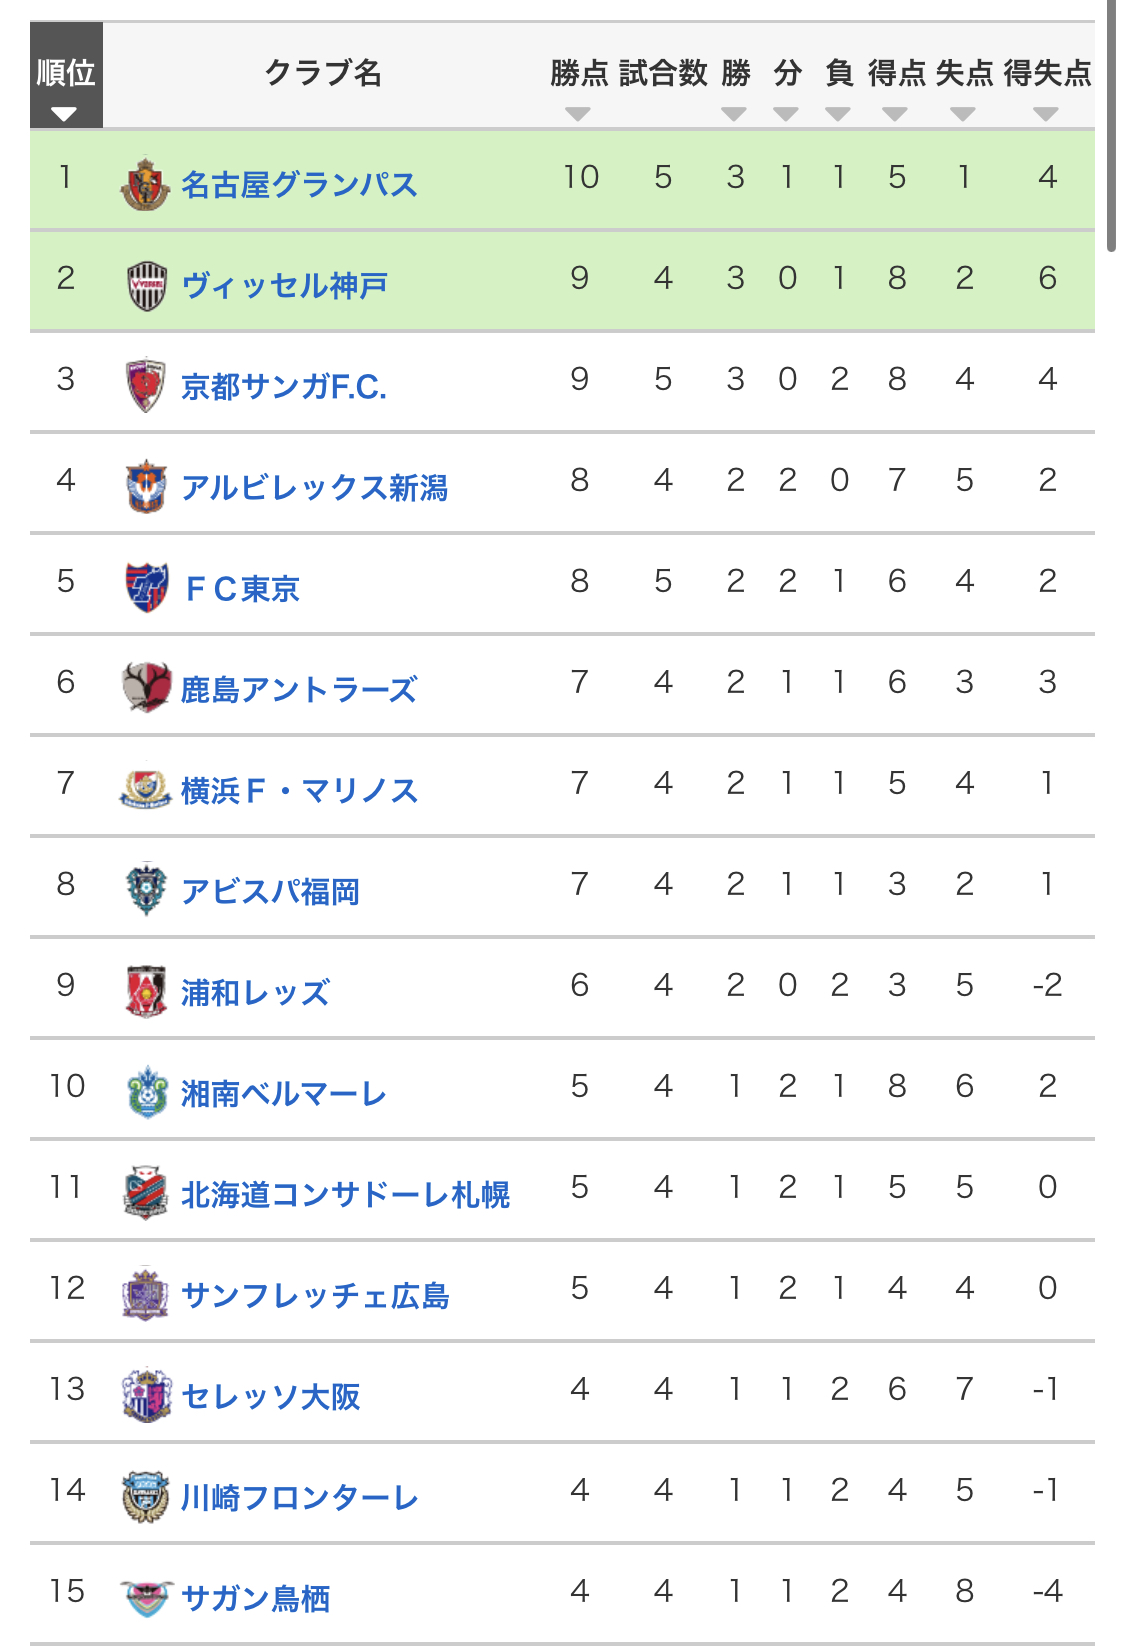Click the Albirex Niigata club crest
Viewport: 1125px width, 1649px height.
pyautogui.click(x=146, y=487)
